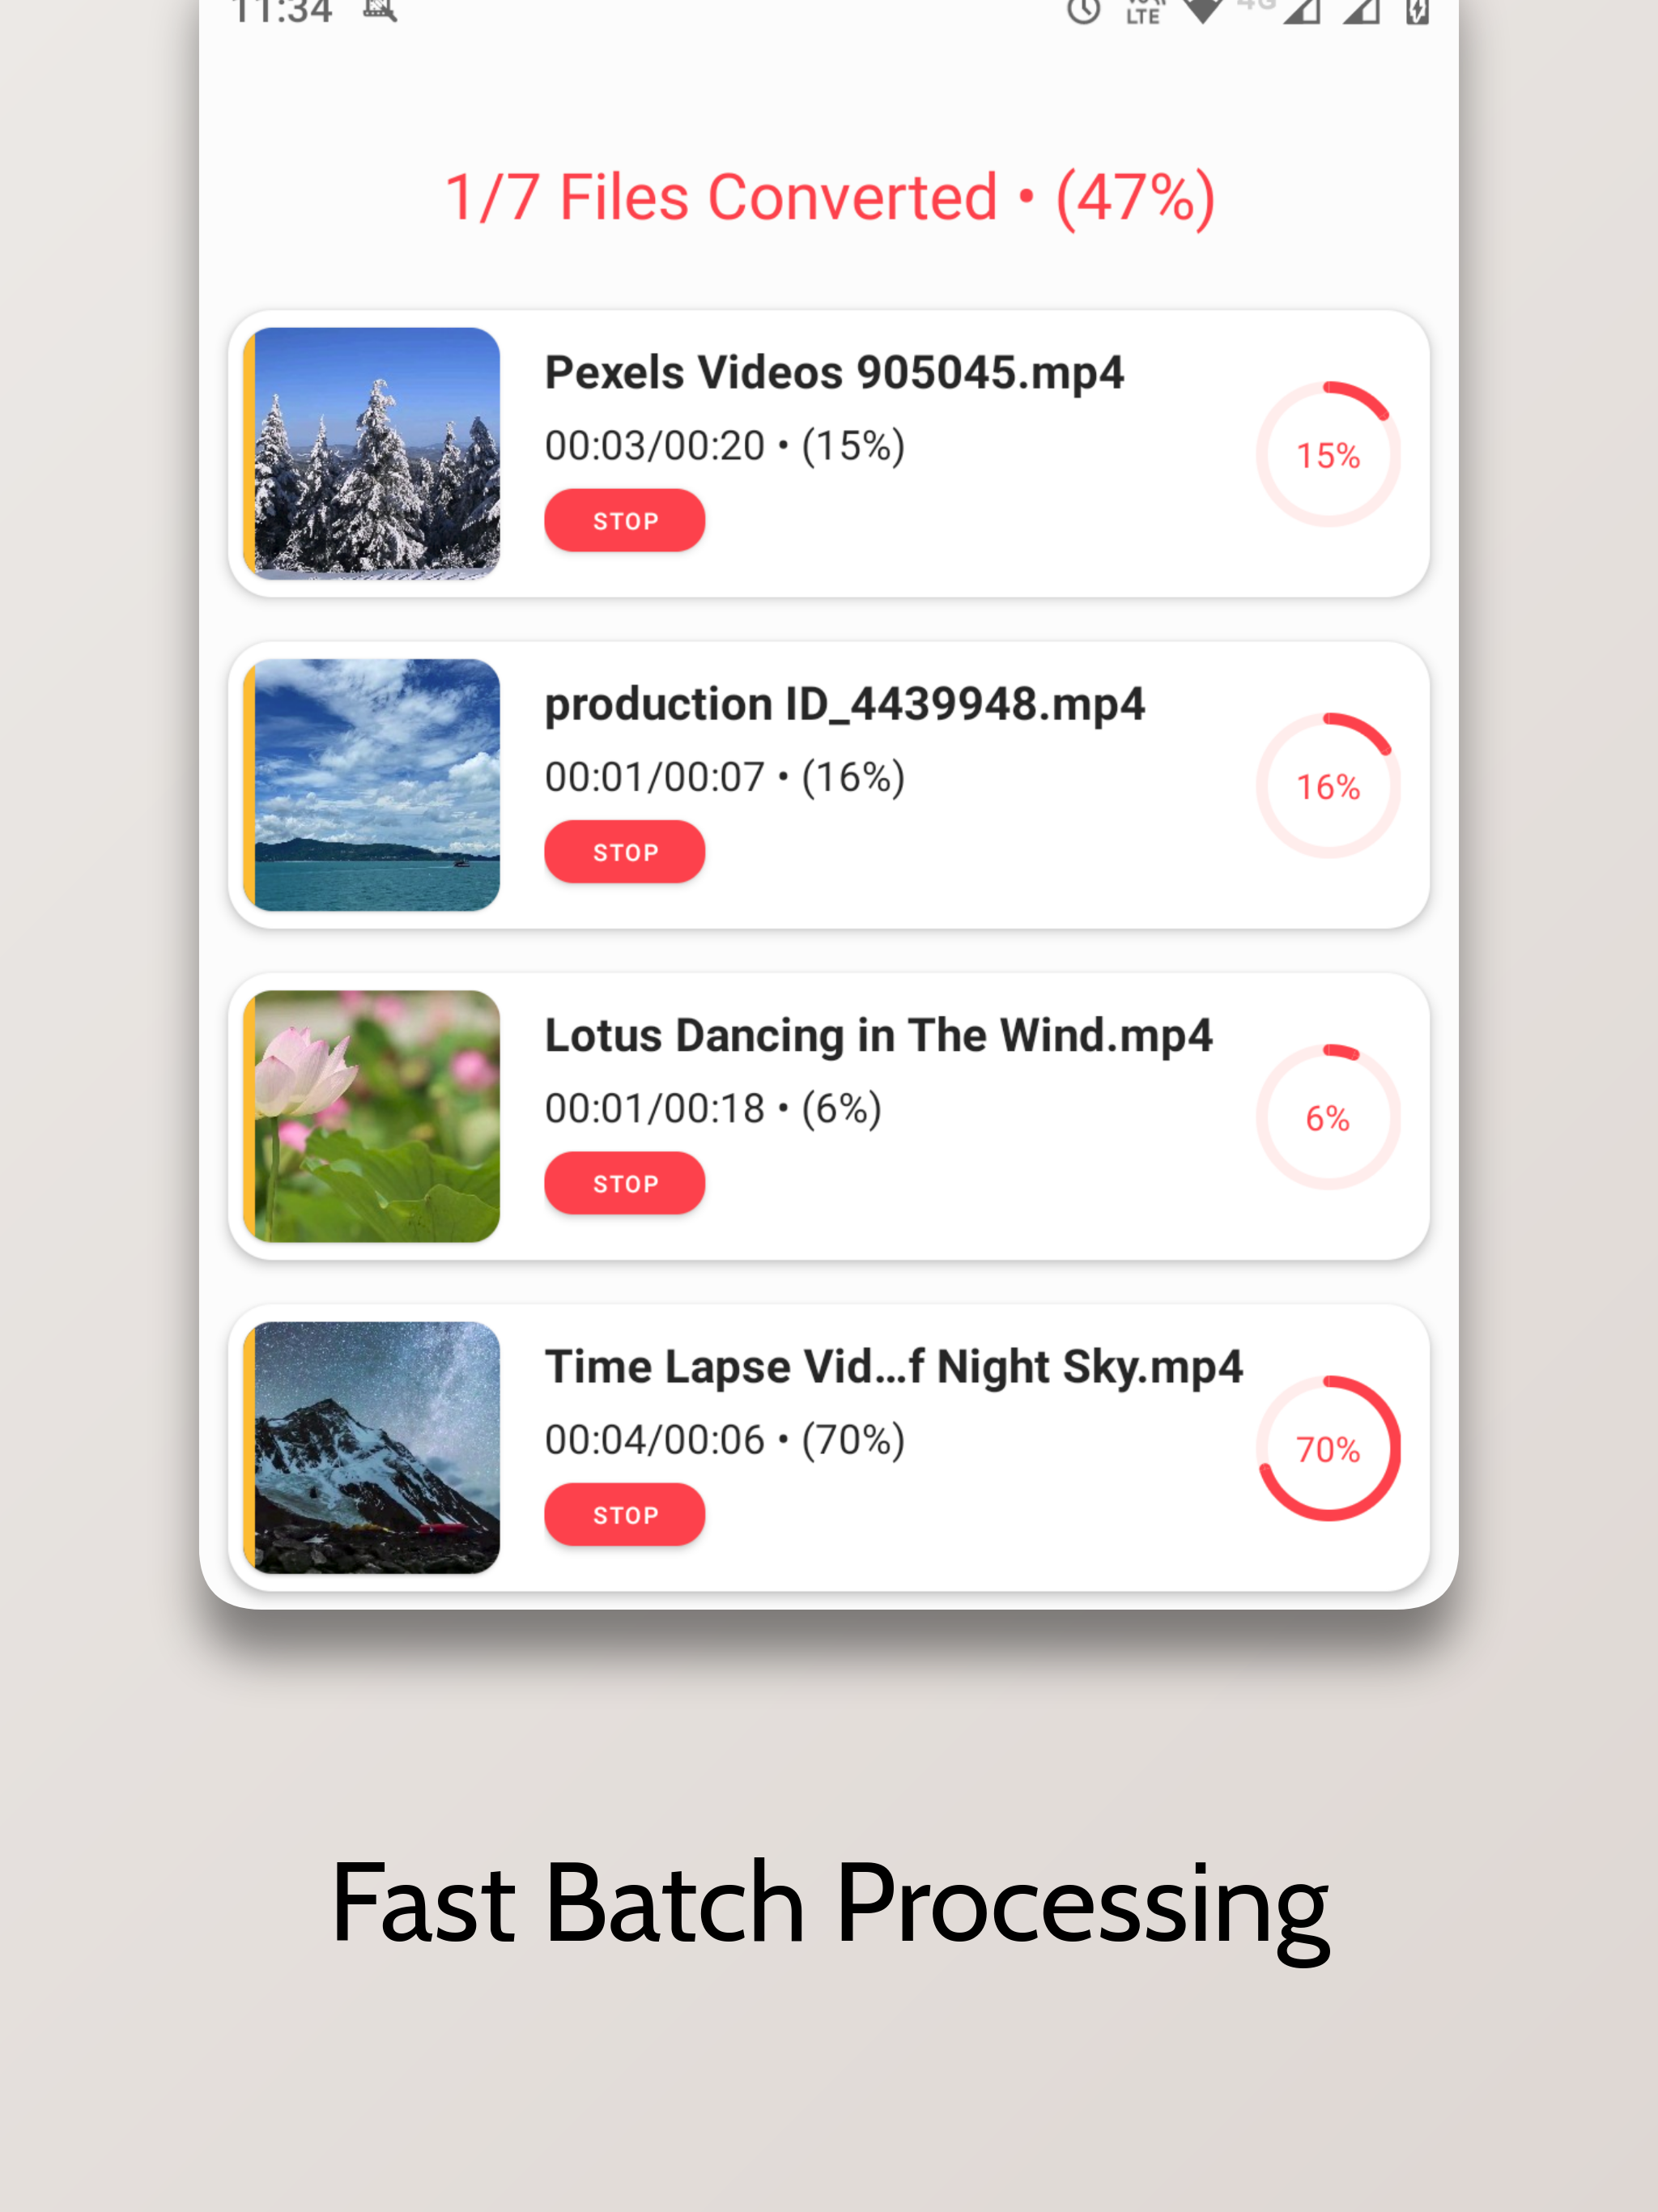Tap the Time Lapse Night Sky filename
This screenshot has height=2212, width=1658.
click(893, 1367)
